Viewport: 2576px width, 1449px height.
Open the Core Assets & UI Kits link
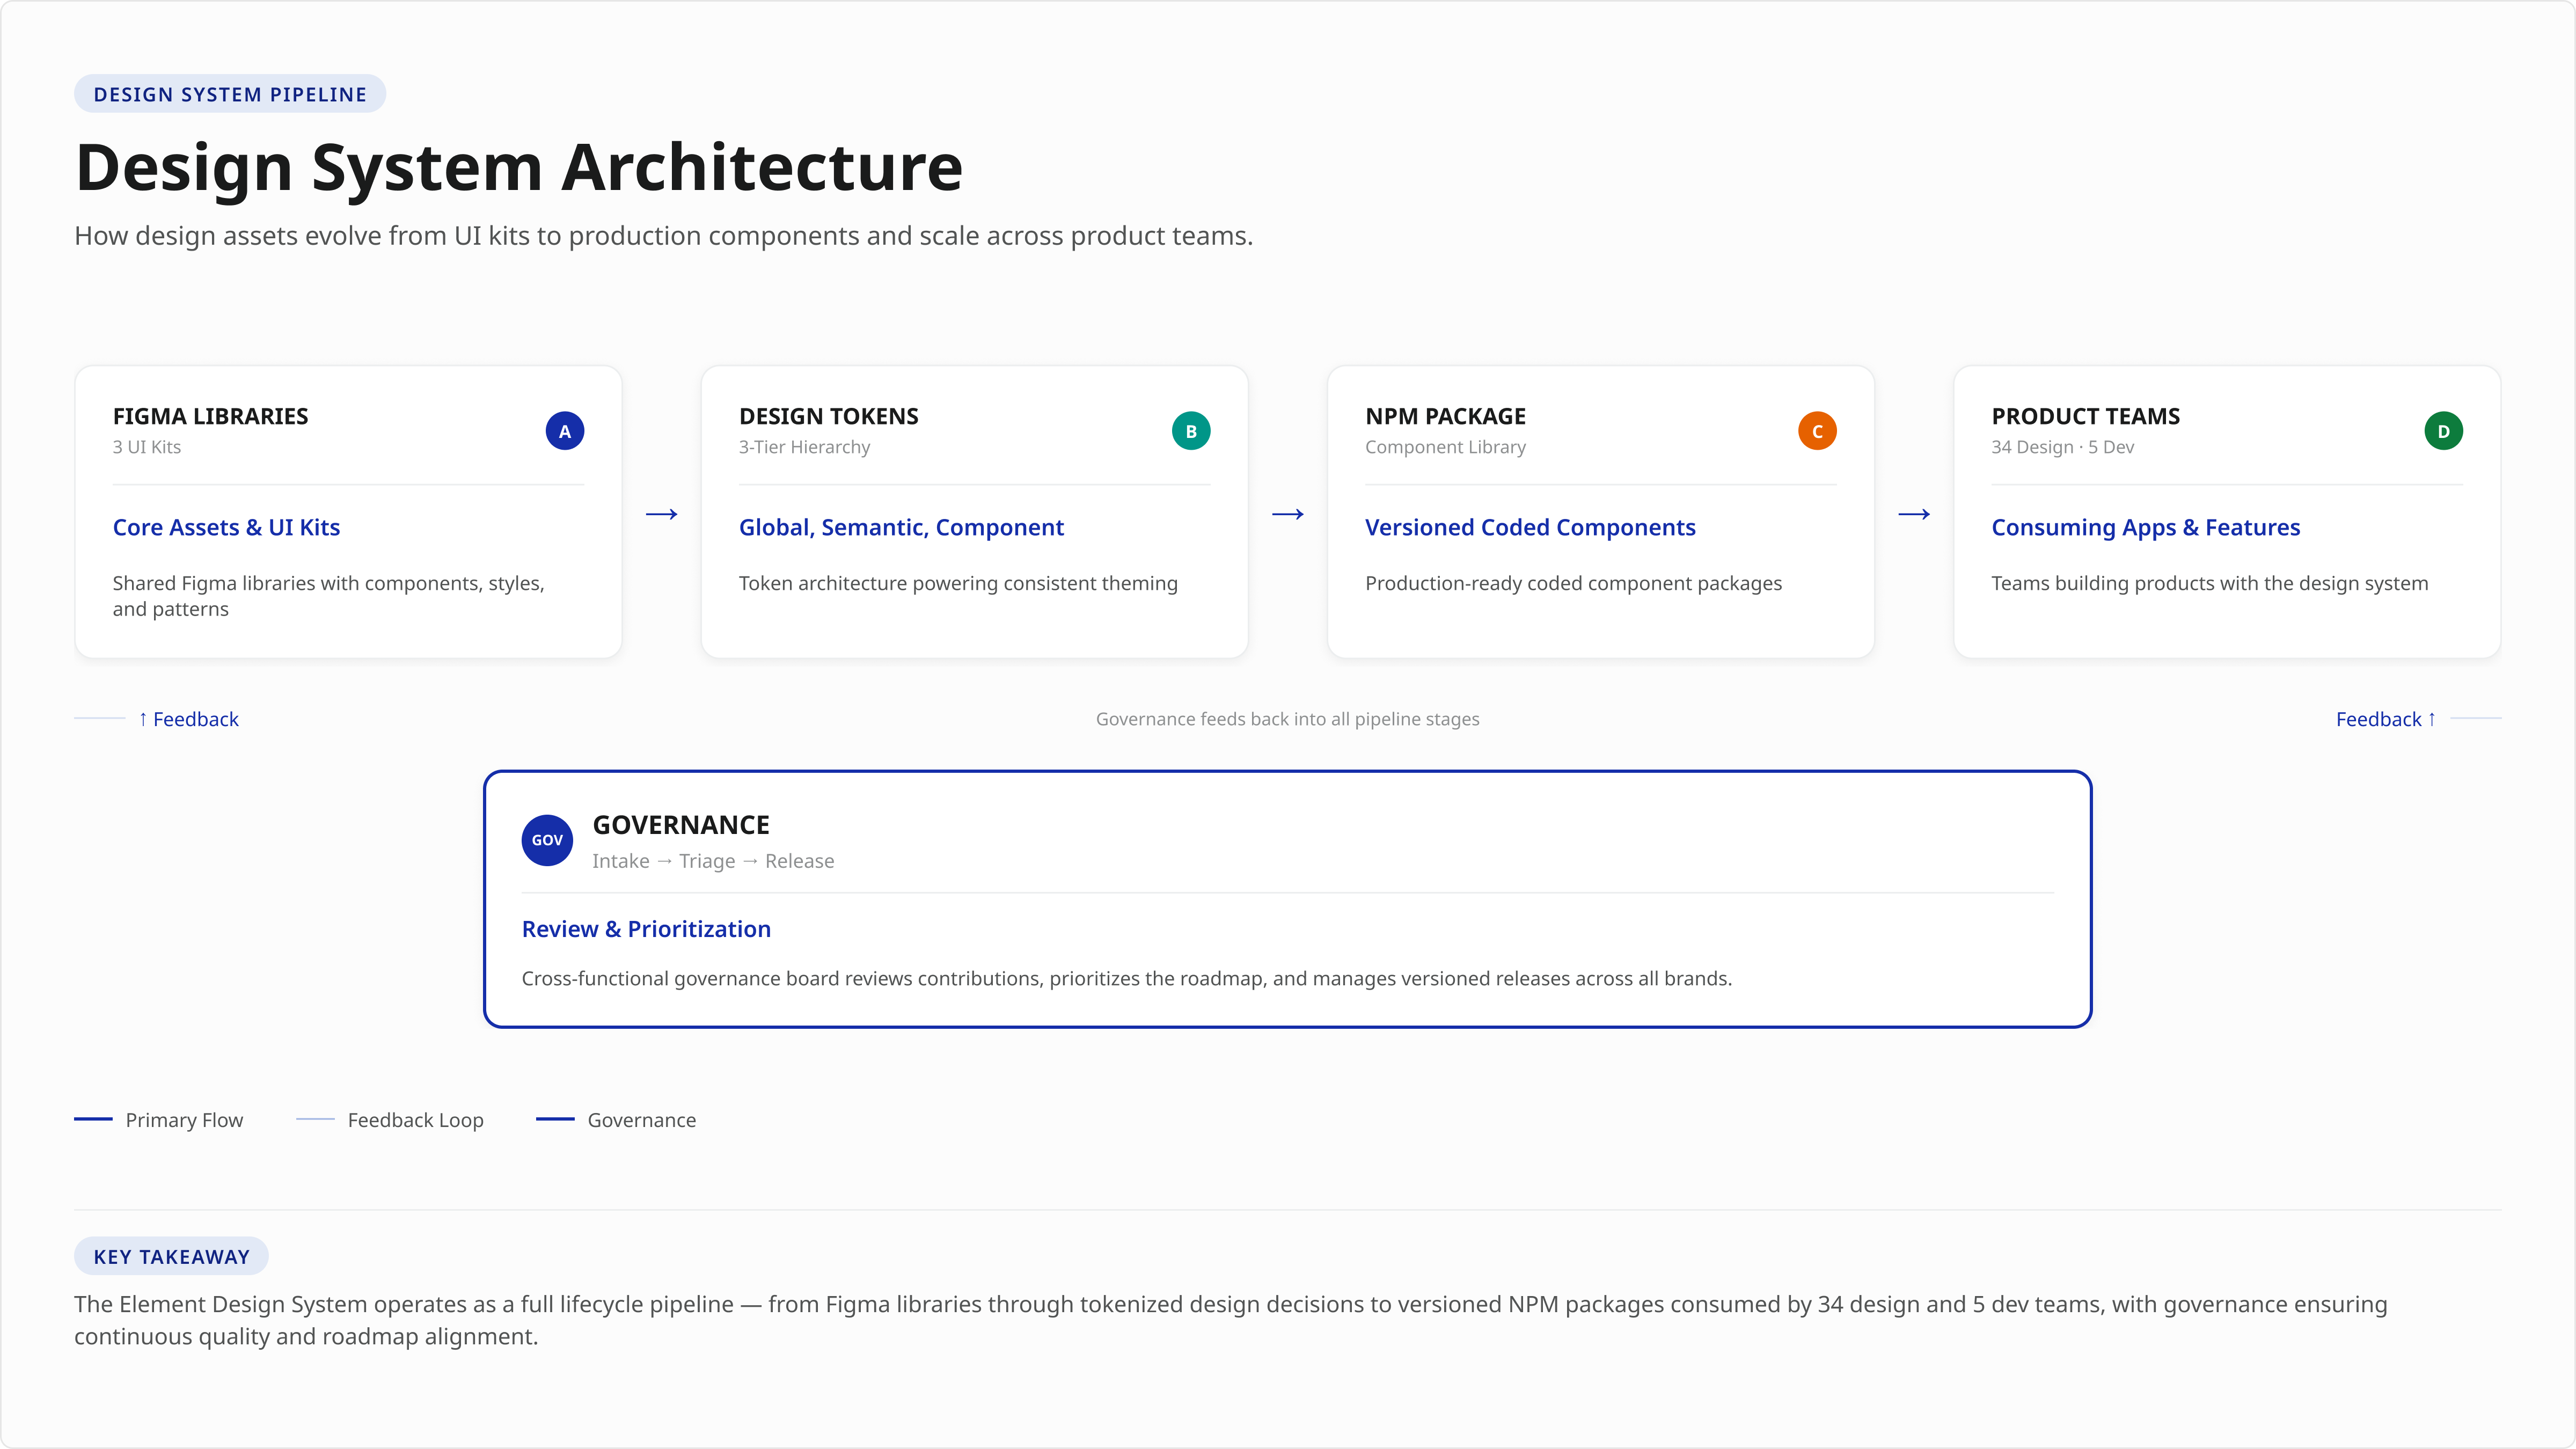(x=226, y=527)
